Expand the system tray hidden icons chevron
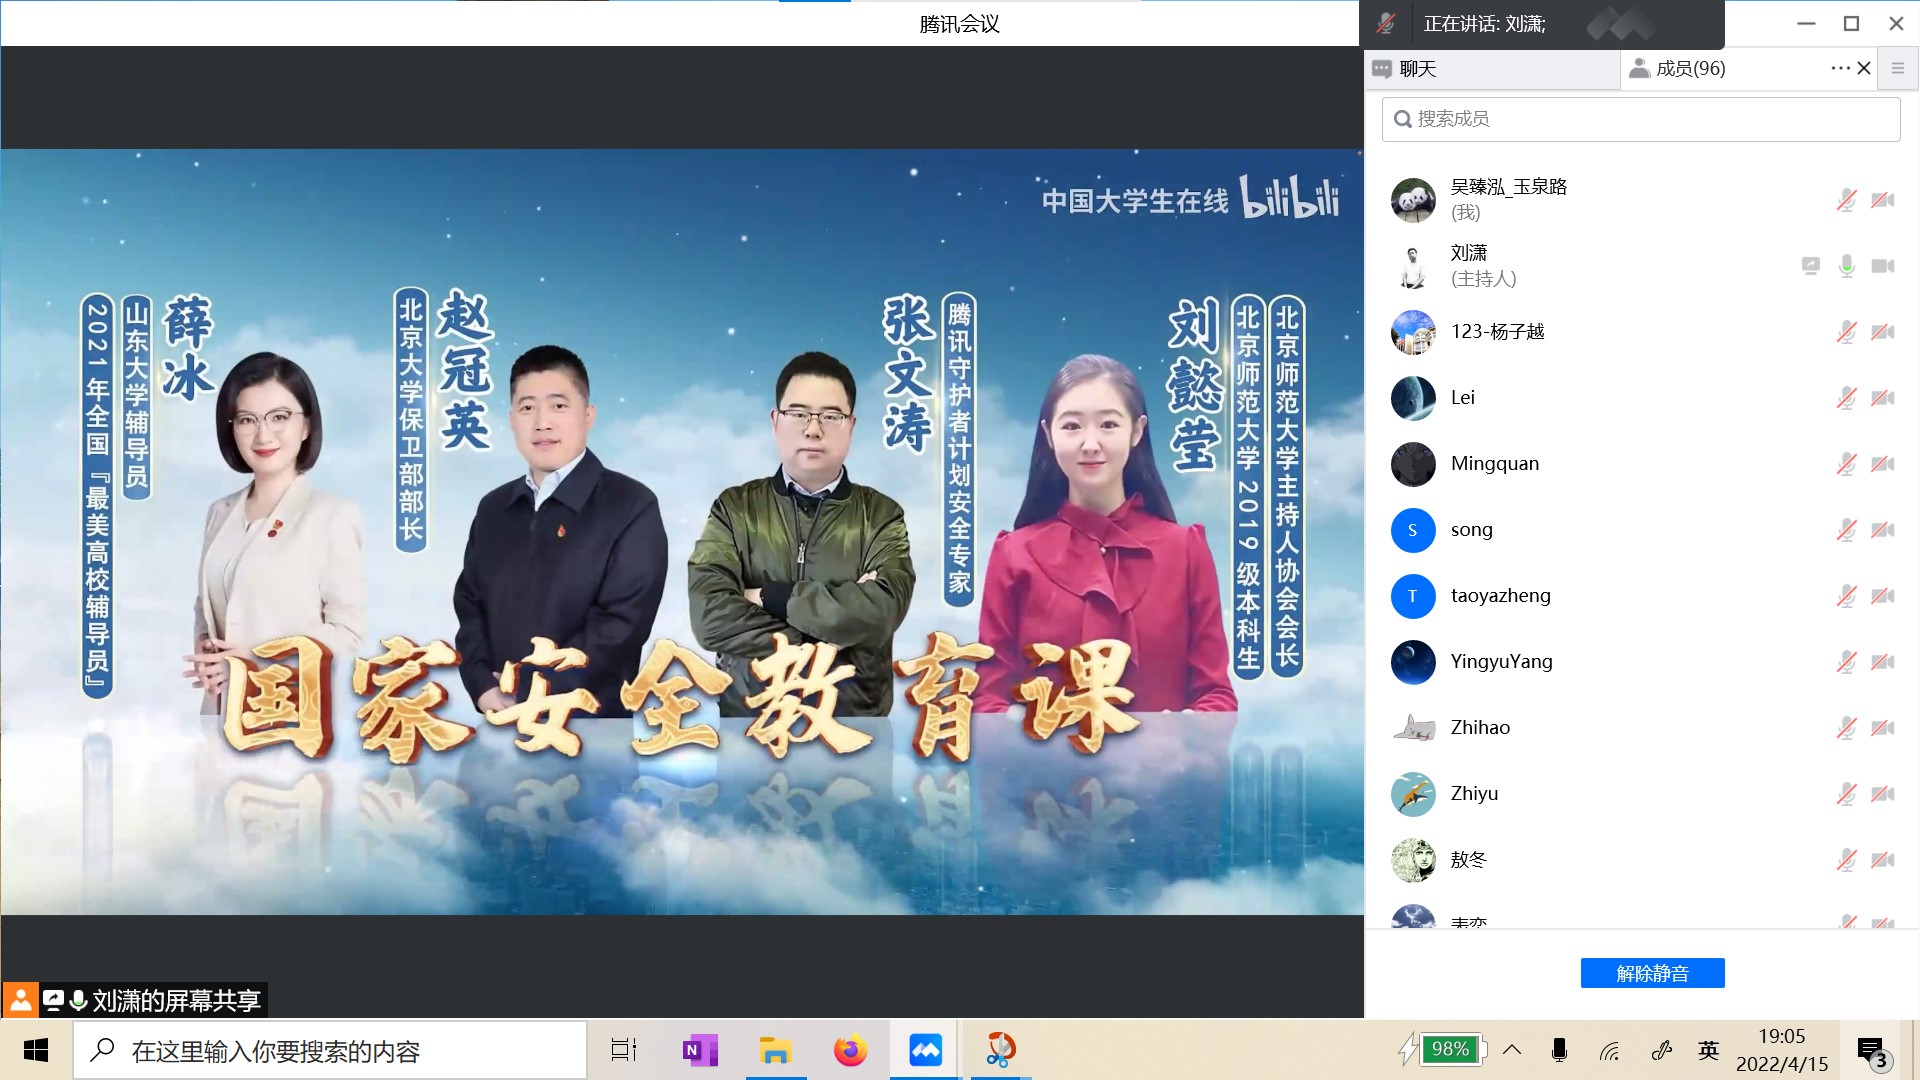Viewport: 1920px width, 1080px height. [x=1512, y=1050]
